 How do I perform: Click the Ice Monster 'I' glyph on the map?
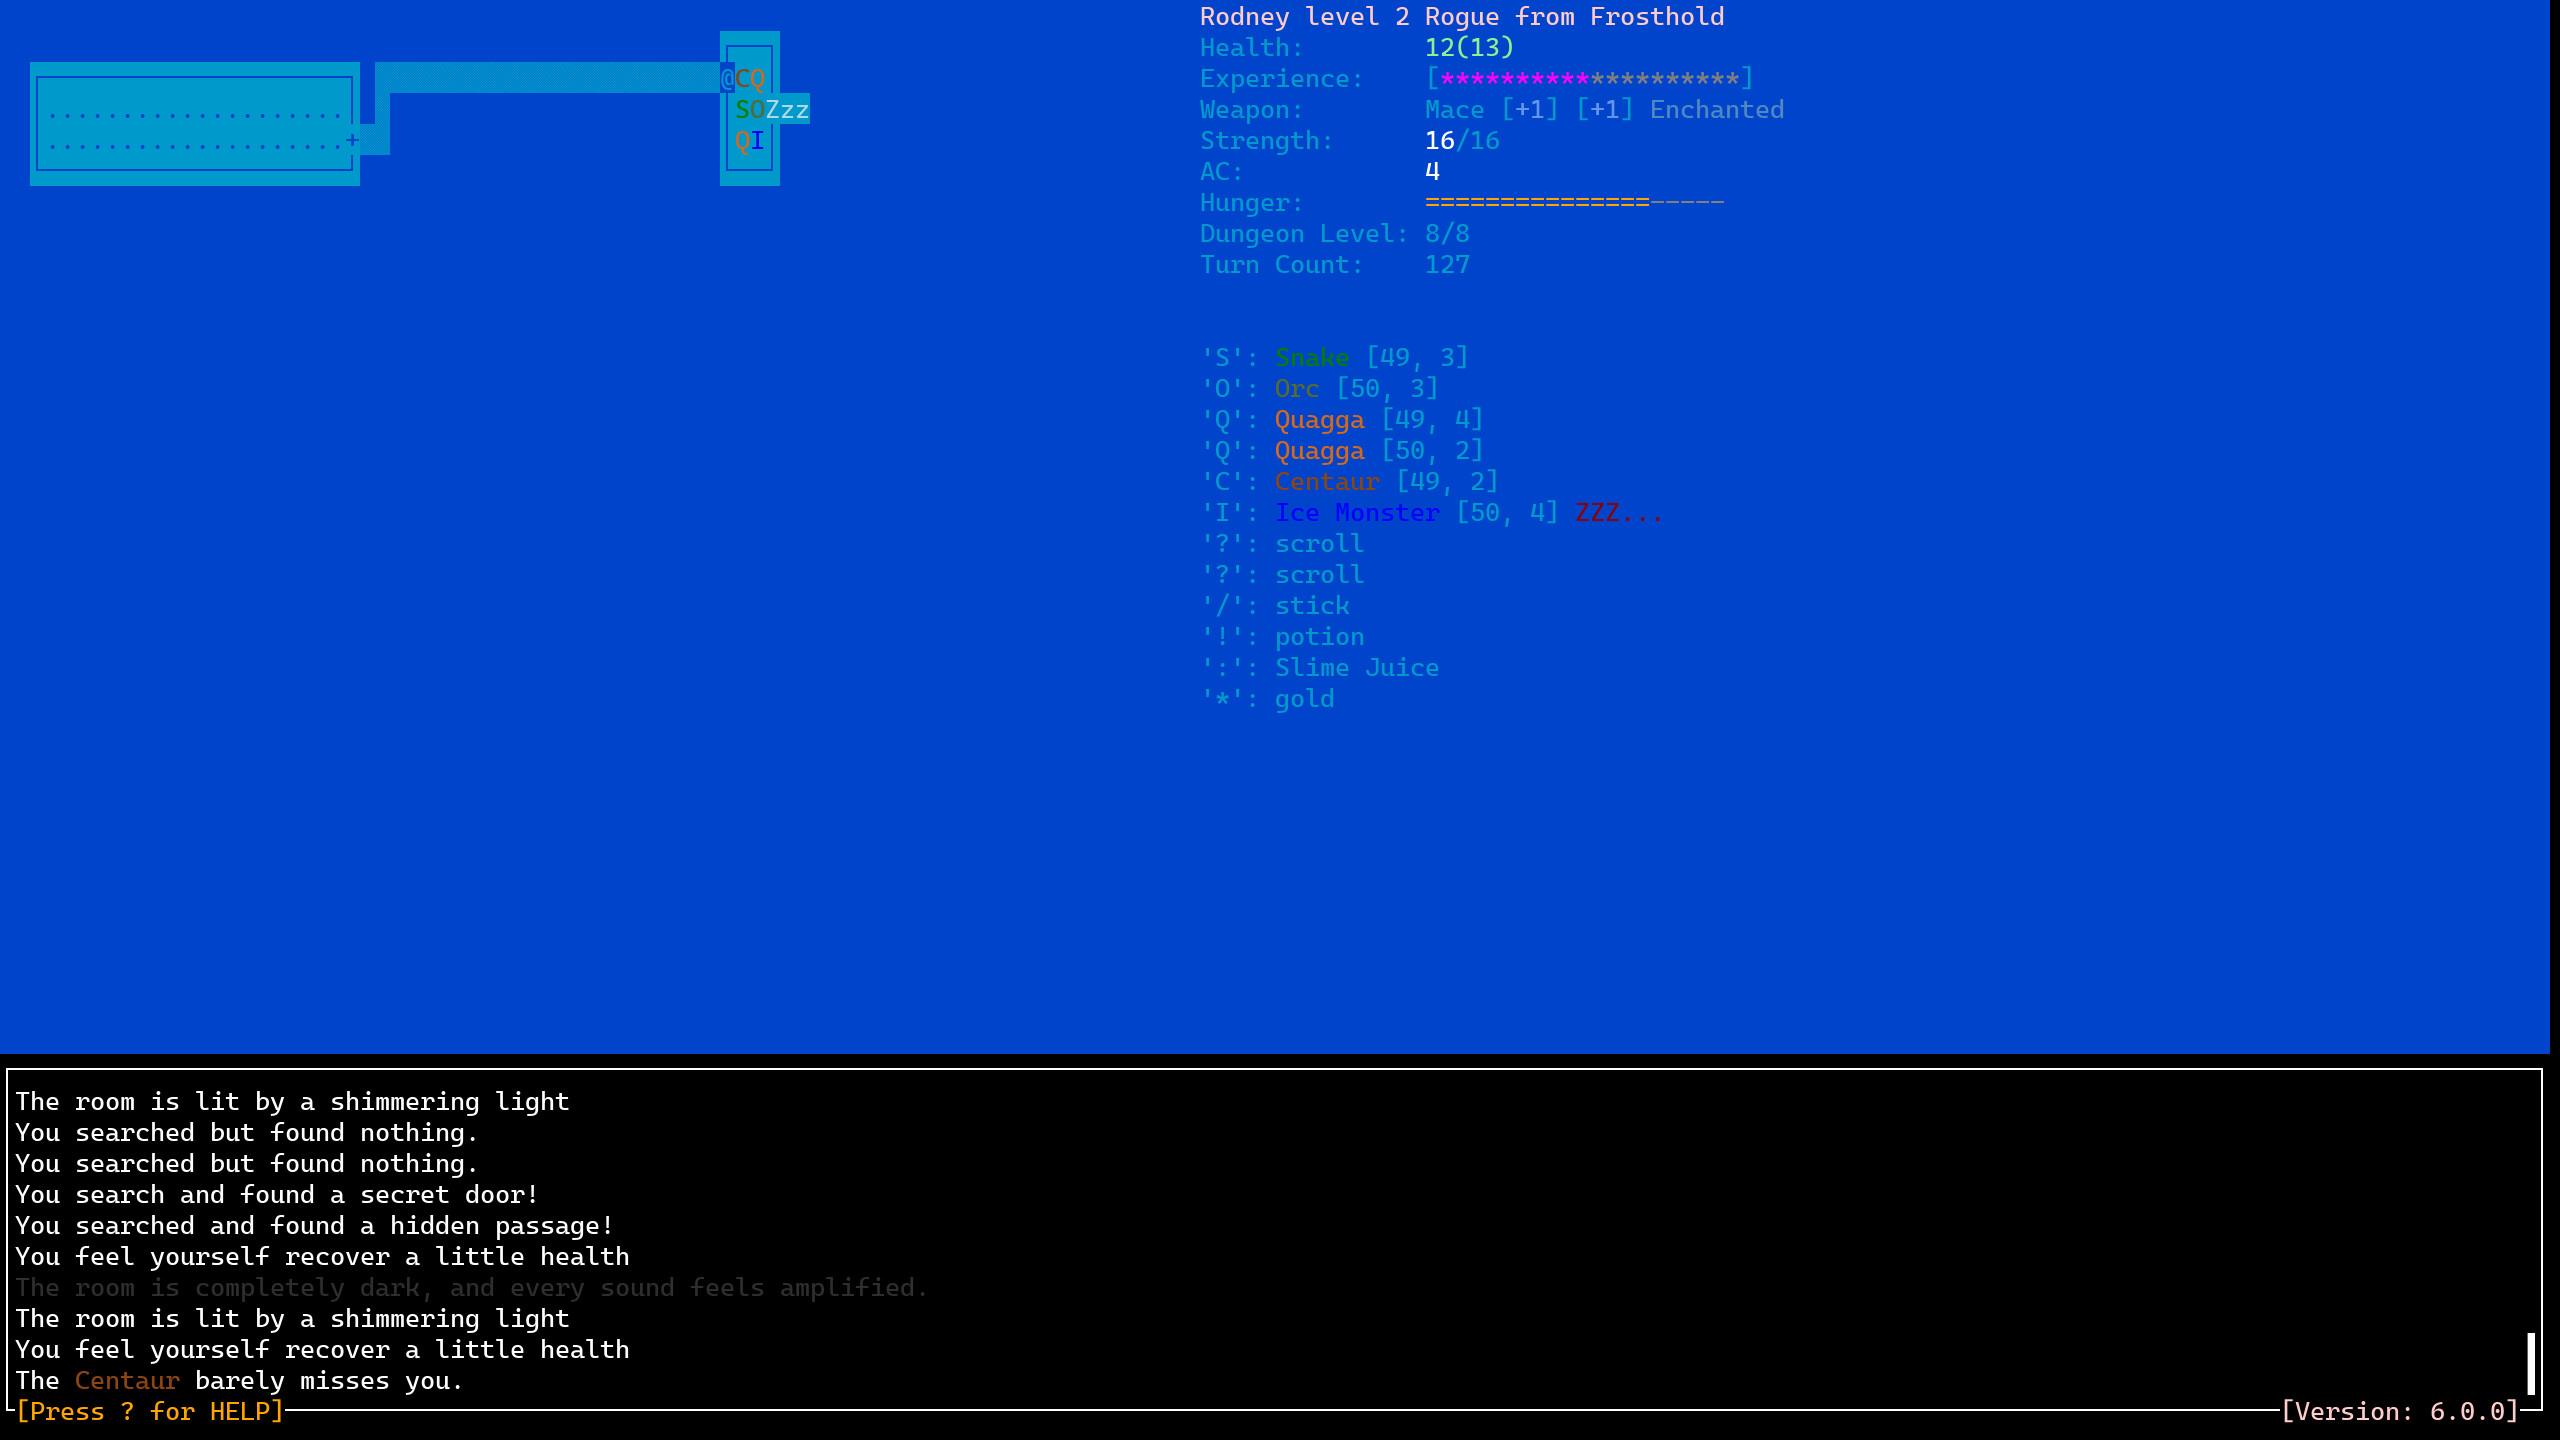(x=757, y=140)
